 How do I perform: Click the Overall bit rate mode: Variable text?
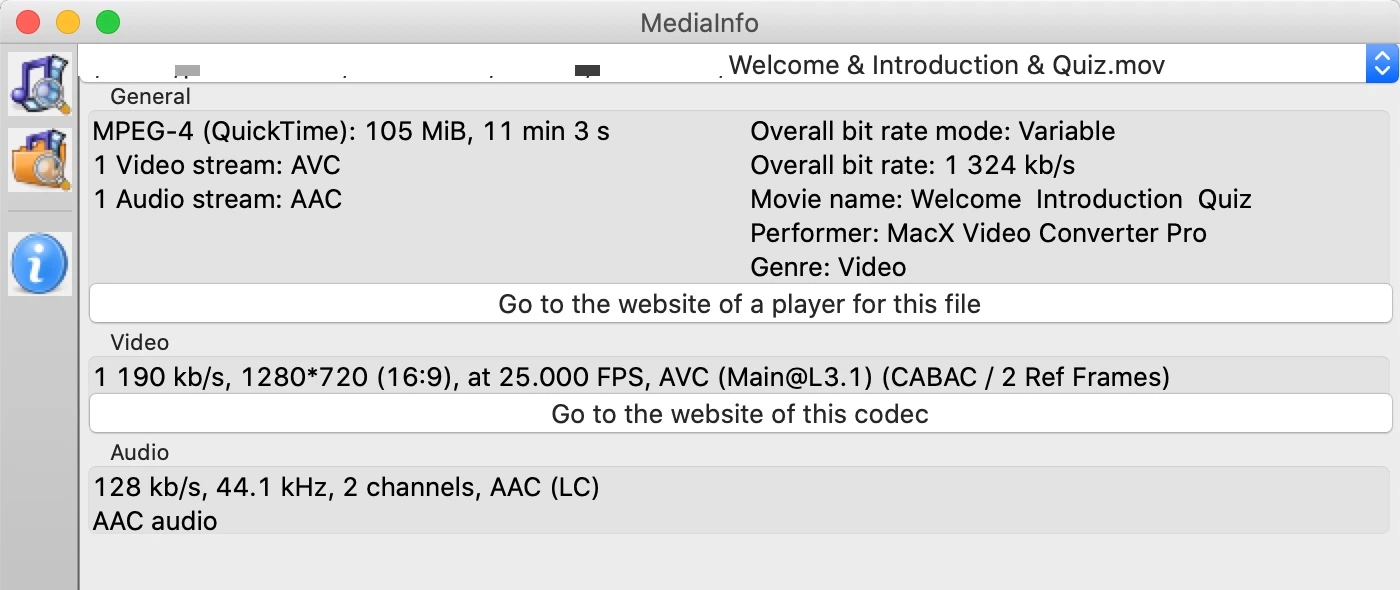pyautogui.click(x=932, y=131)
